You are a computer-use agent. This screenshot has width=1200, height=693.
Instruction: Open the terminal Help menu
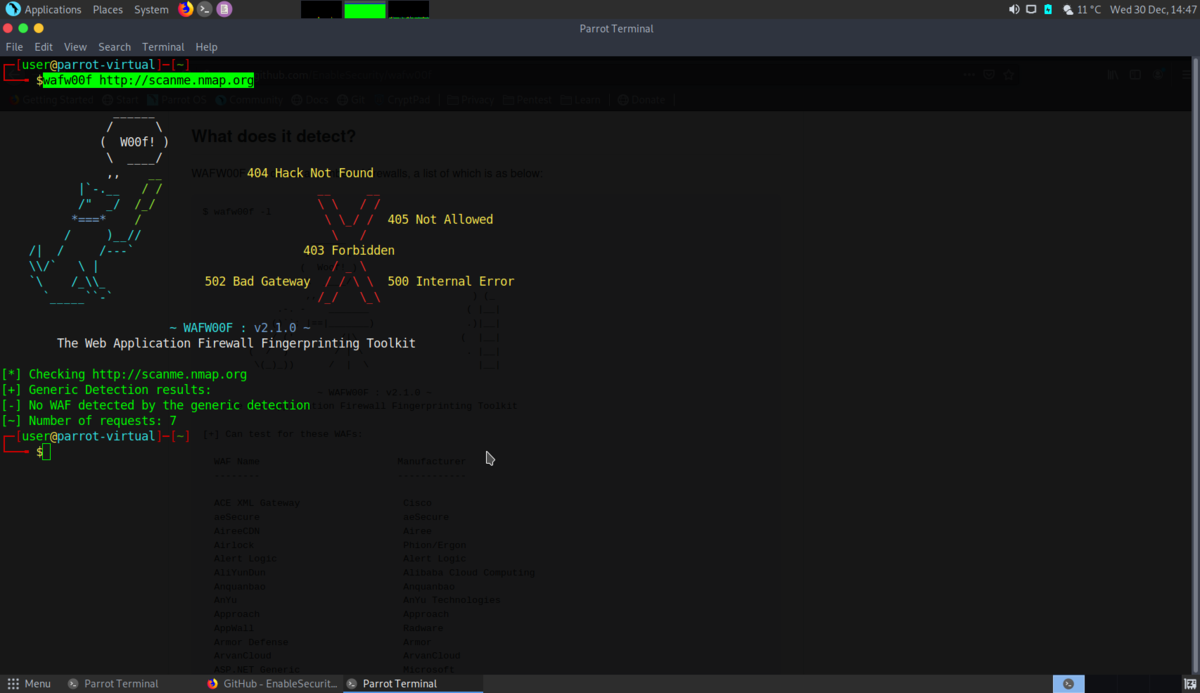[x=206, y=47]
